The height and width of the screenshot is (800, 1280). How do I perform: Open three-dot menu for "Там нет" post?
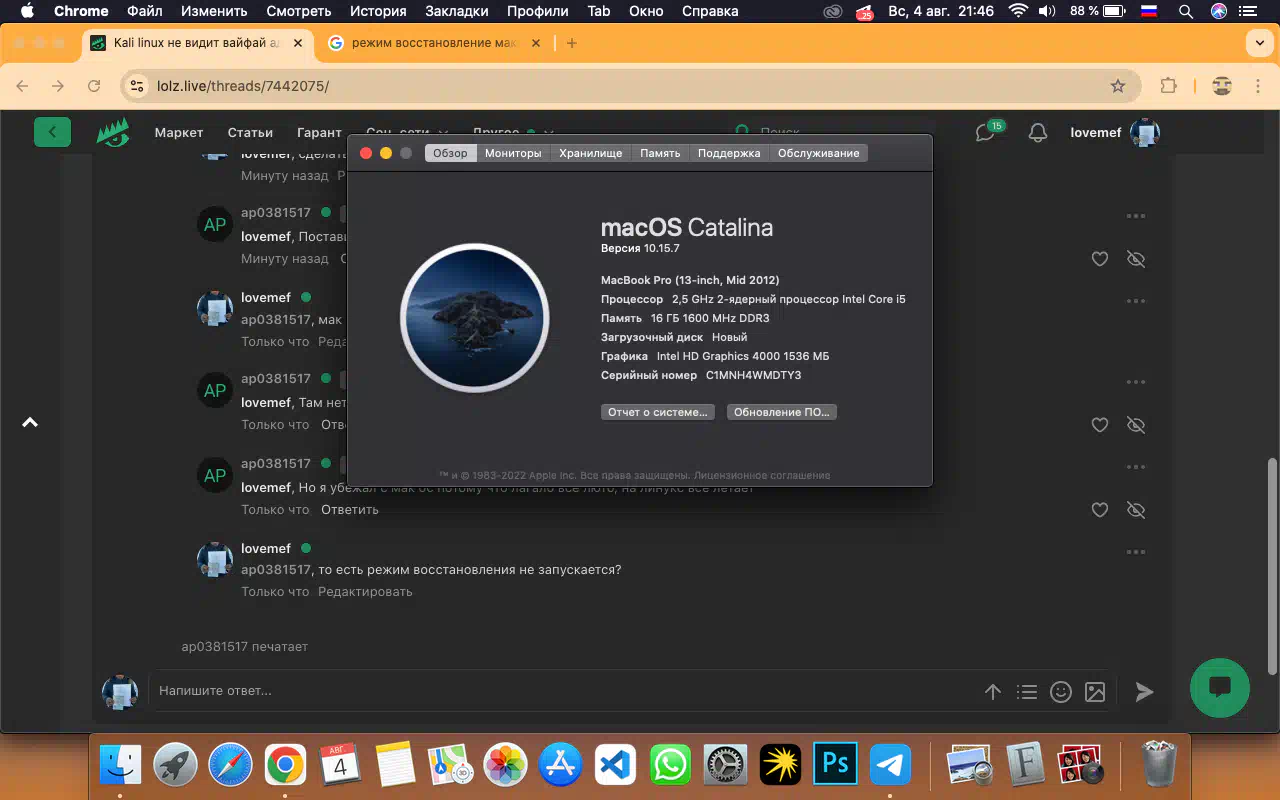pyautogui.click(x=1135, y=382)
